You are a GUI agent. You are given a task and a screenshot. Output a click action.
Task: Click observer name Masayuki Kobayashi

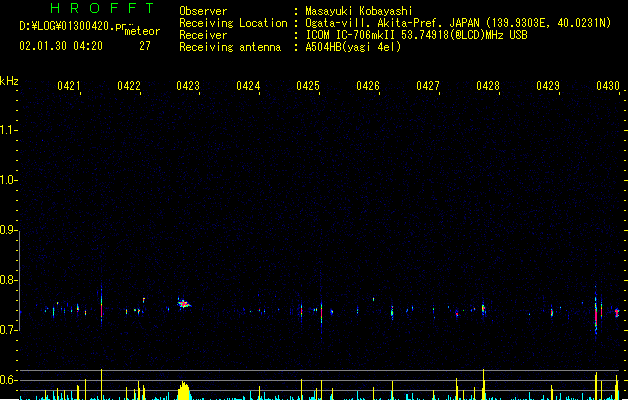click(359, 11)
